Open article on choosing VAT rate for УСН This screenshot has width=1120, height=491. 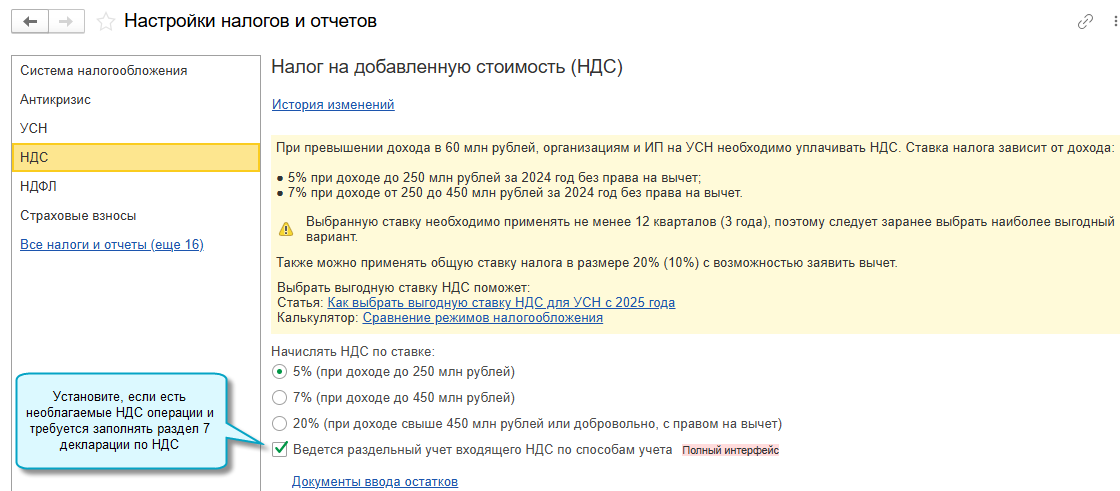[x=501, y=302]
